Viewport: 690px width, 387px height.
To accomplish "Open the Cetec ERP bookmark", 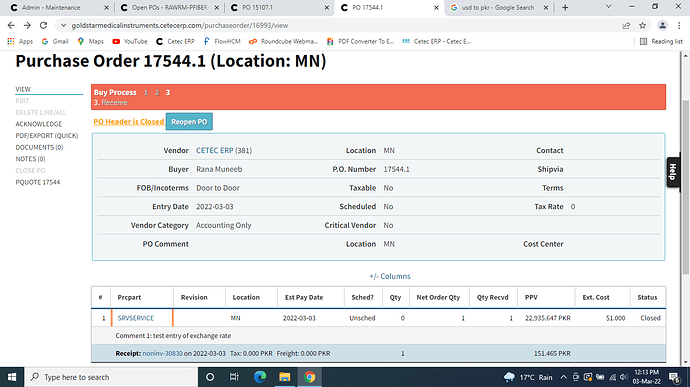I will [175, 41].
